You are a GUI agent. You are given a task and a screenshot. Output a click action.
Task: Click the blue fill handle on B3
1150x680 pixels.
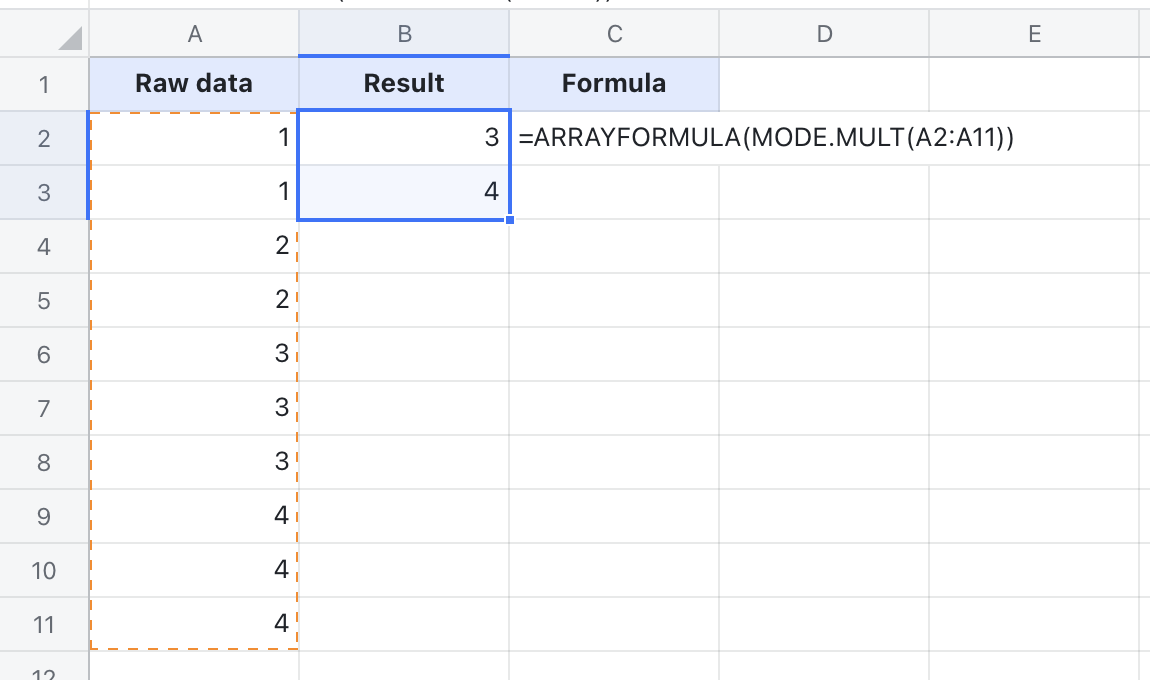click(510, 218)
